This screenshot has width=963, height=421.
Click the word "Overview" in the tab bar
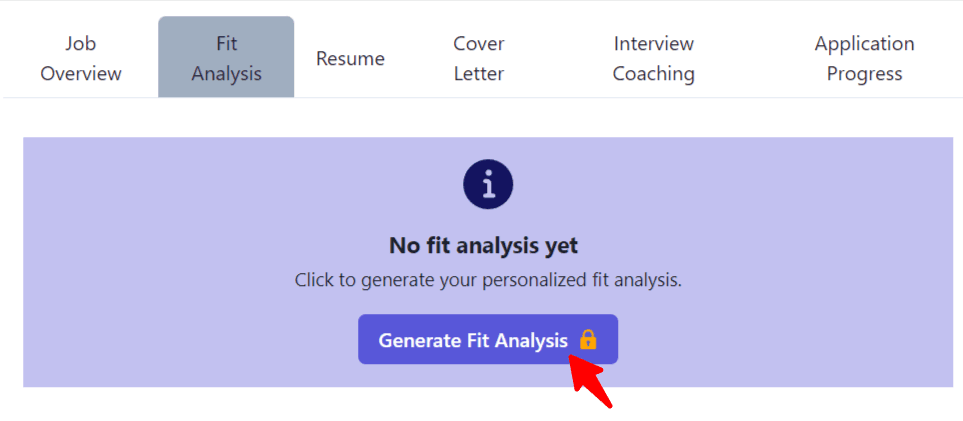pos(81,74)
